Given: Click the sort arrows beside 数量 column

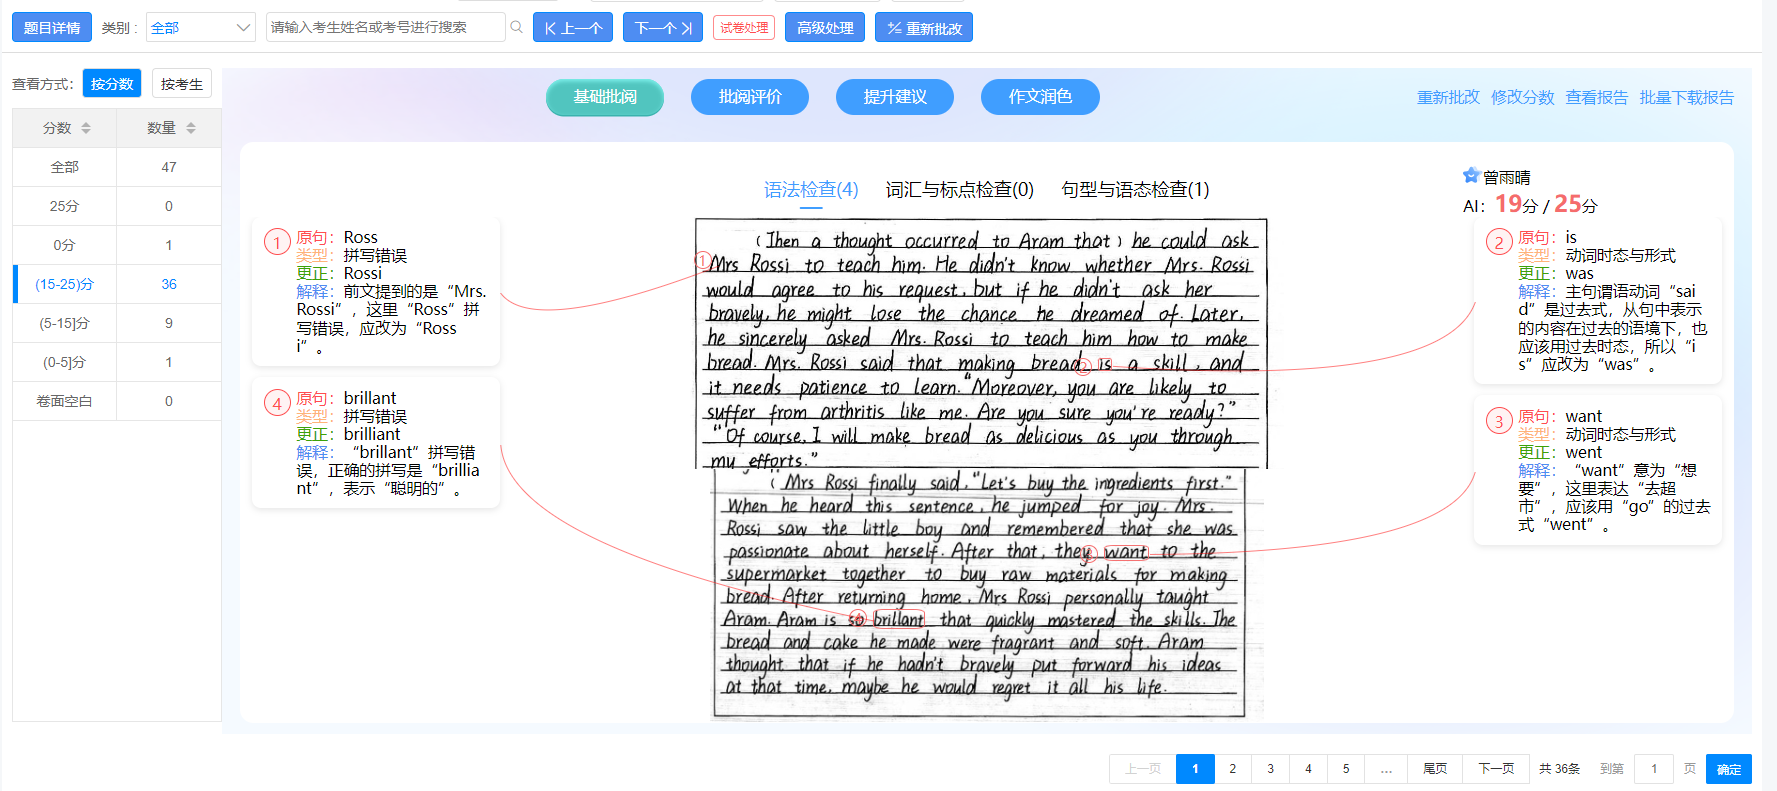Looking at the screenshot, I should pyautogui.click(x=191, y=128).
